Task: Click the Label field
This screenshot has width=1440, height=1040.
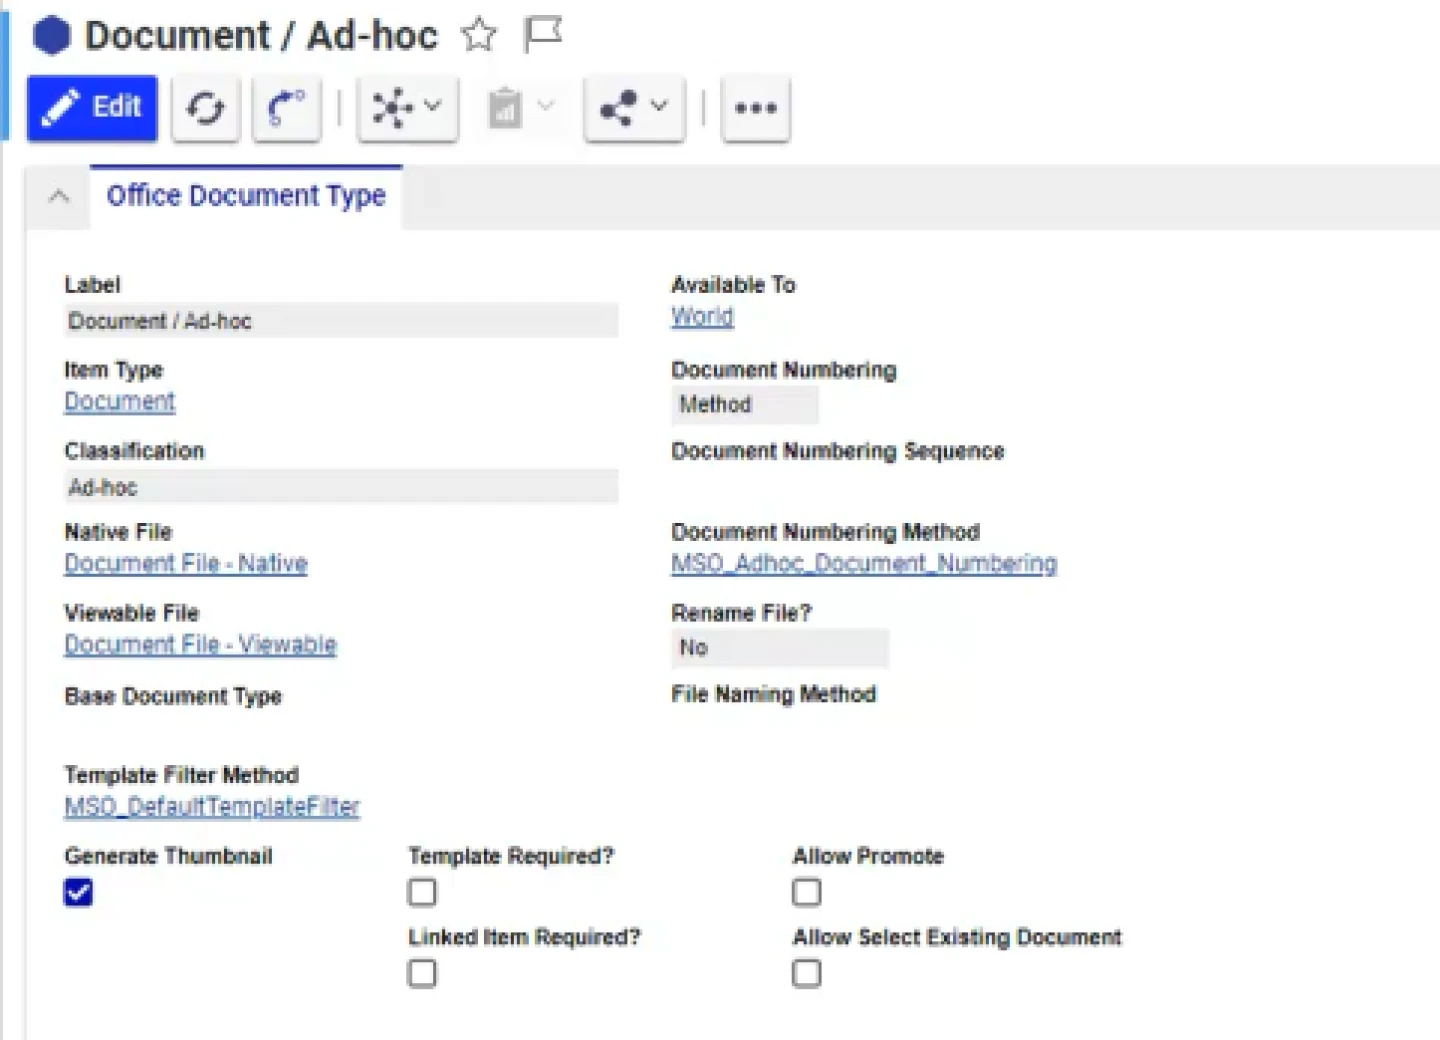Action: coord(341,321)
